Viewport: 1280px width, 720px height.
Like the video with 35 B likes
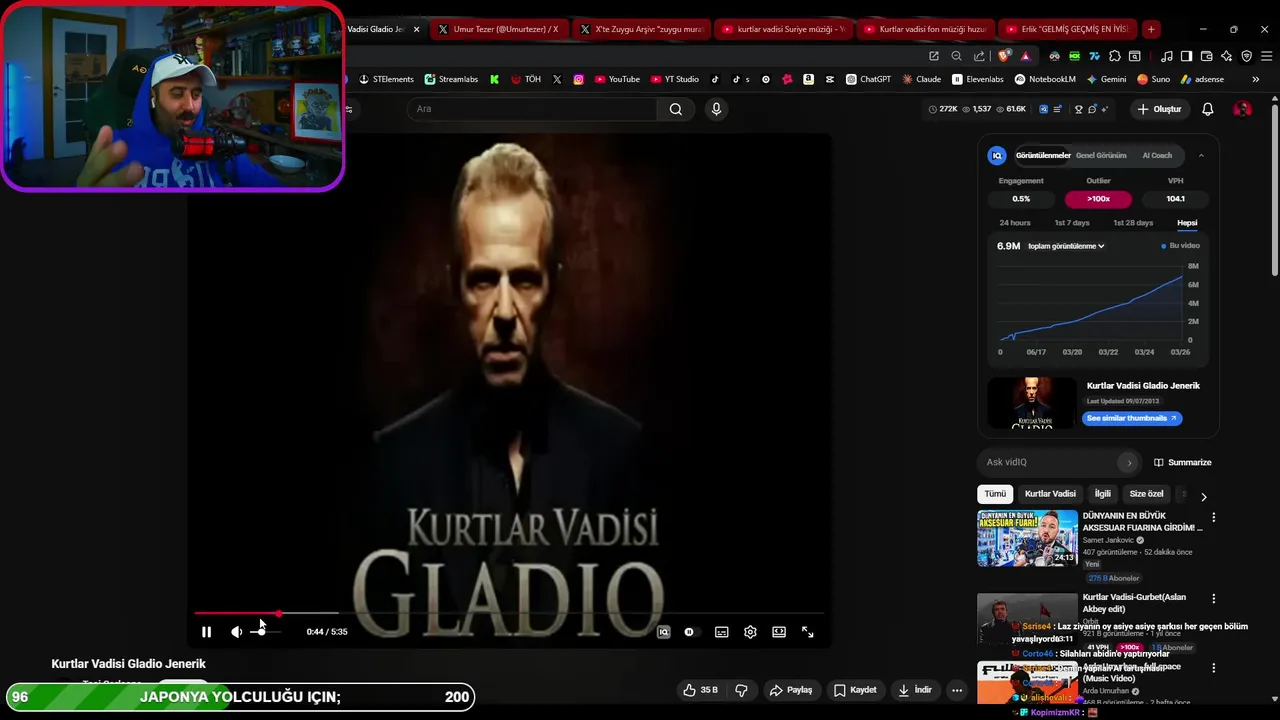[700, 690]
